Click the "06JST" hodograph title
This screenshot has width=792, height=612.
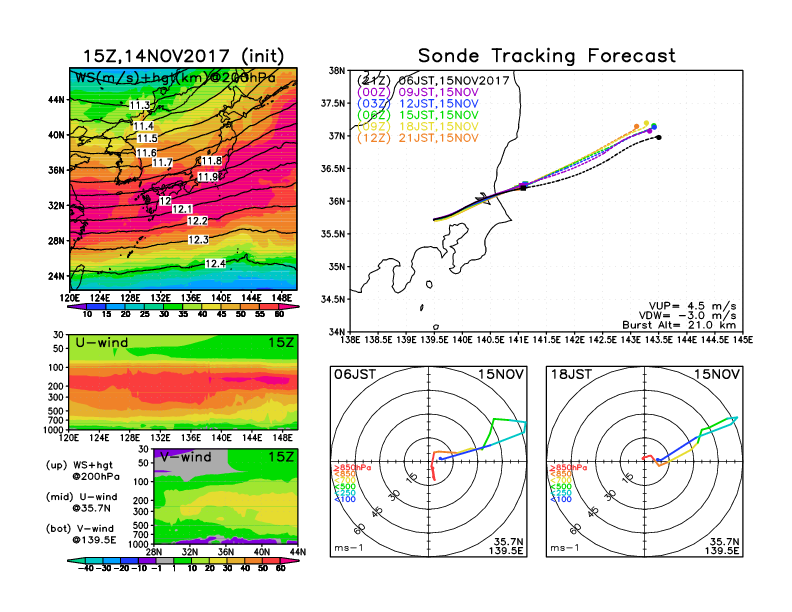point(355,374)
